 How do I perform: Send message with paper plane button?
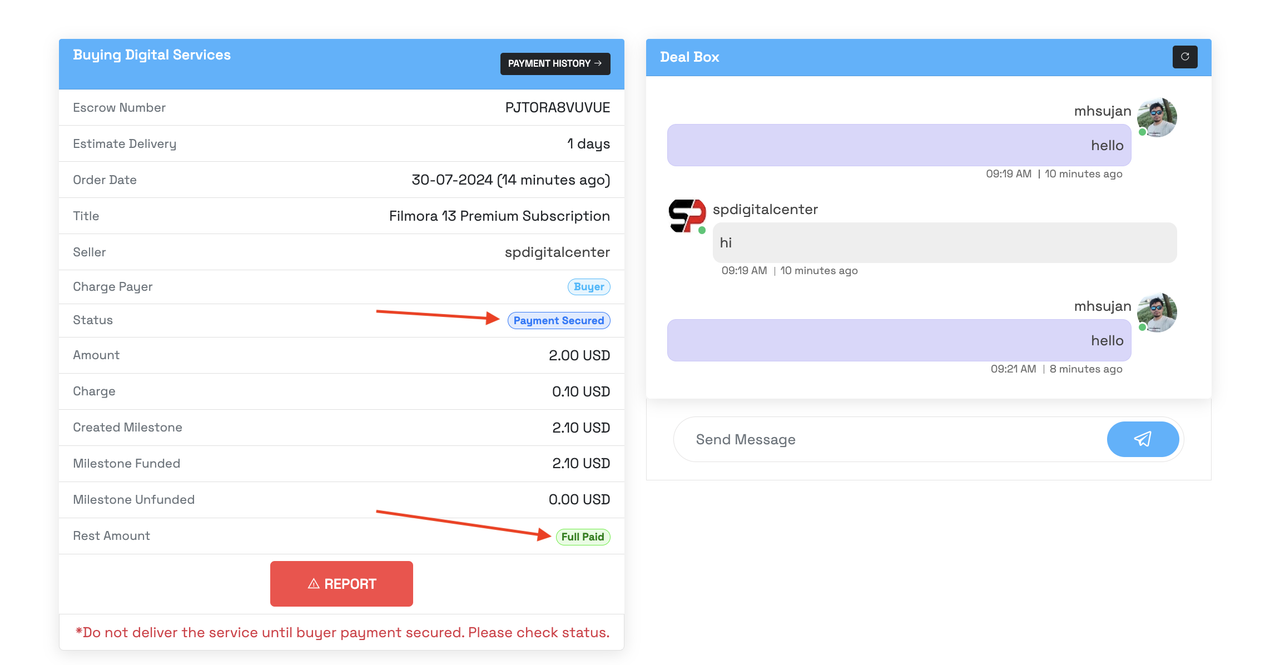[1143, 439]
